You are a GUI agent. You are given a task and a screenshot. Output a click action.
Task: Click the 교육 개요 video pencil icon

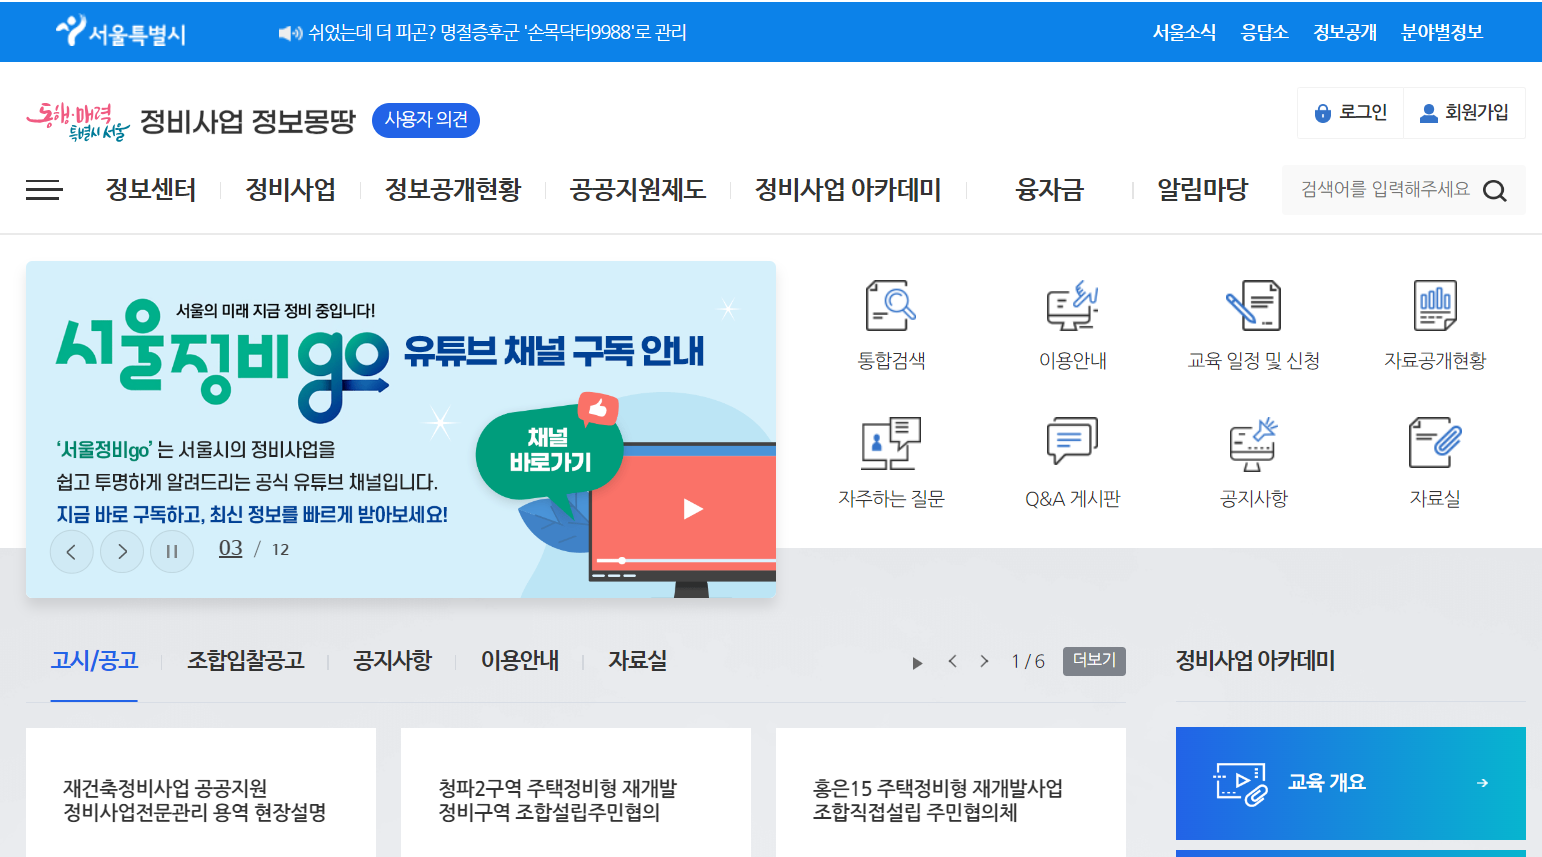point(1241,784)
